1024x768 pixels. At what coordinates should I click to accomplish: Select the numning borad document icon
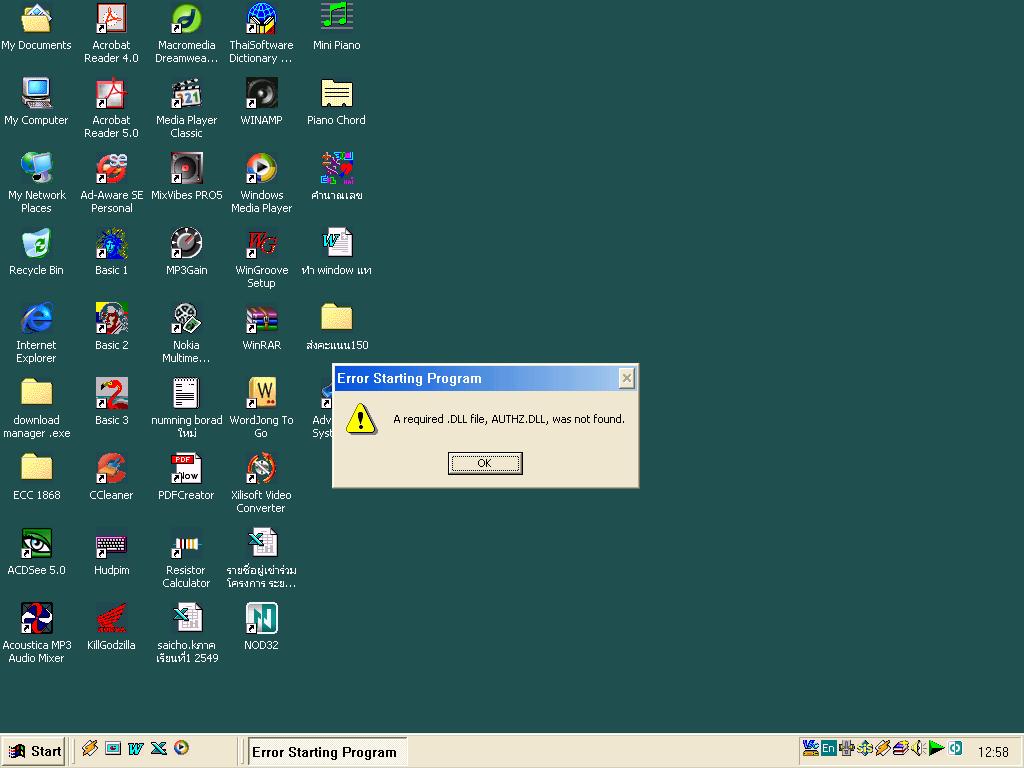click(186, 409)
